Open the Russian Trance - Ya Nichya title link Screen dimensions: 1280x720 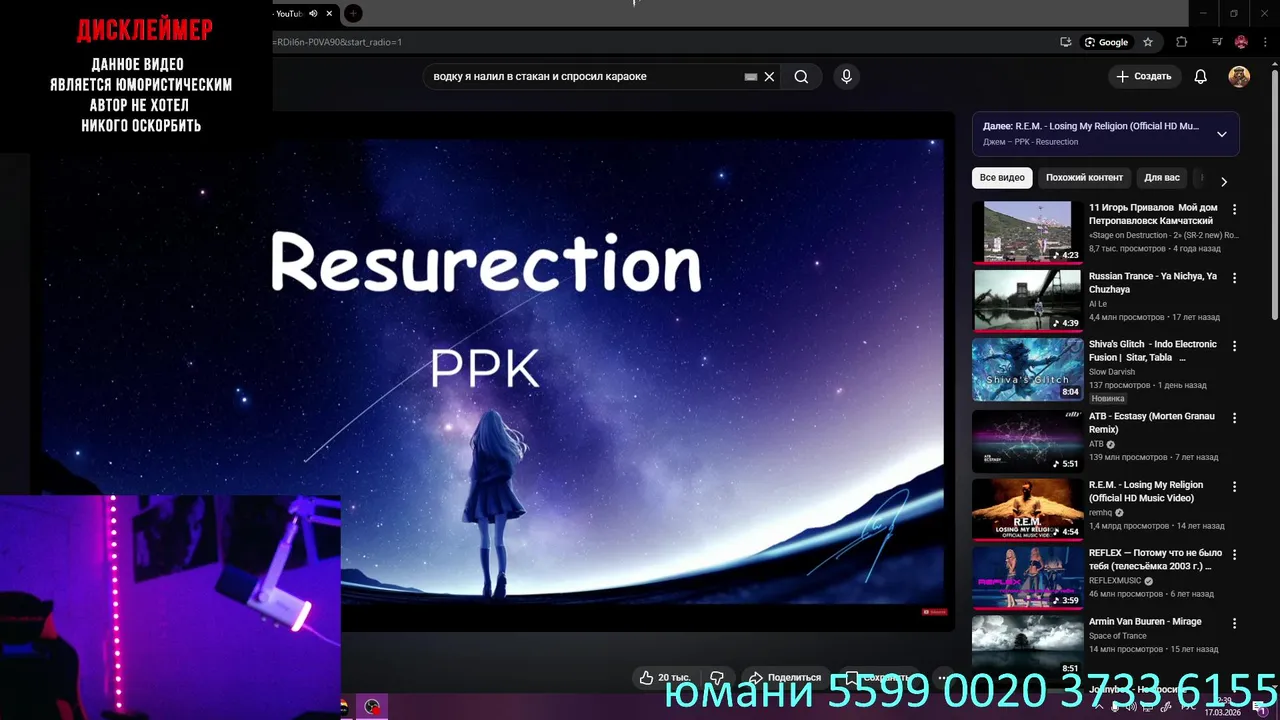pos(1152,283)
